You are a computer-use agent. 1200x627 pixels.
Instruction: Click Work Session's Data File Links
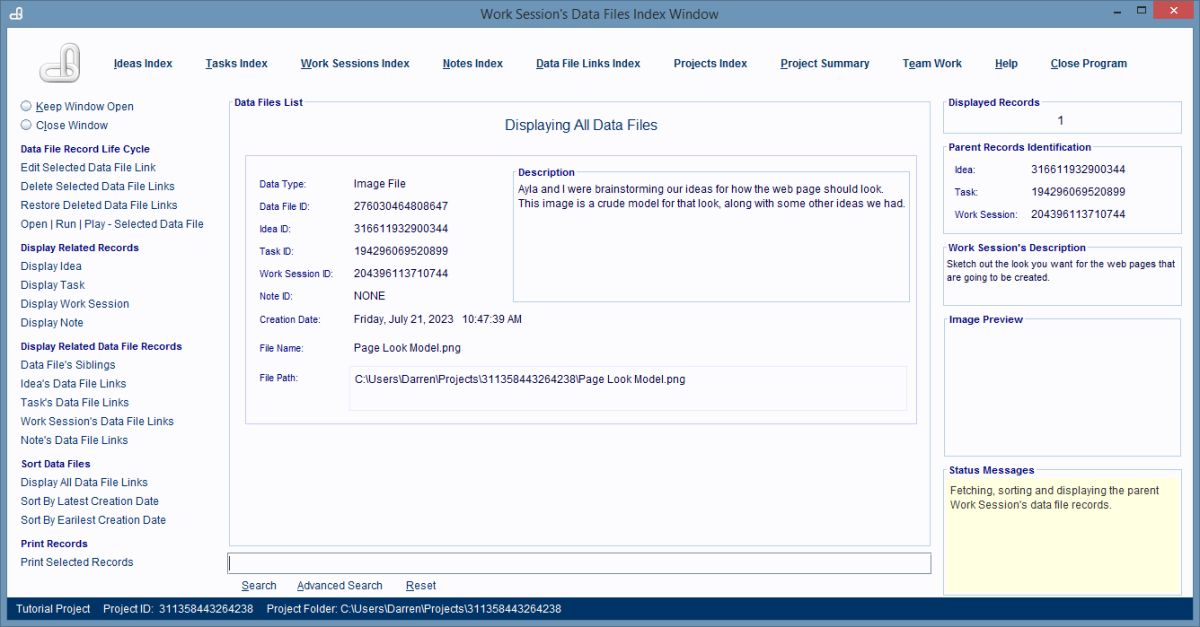click(x=97, y=421)
